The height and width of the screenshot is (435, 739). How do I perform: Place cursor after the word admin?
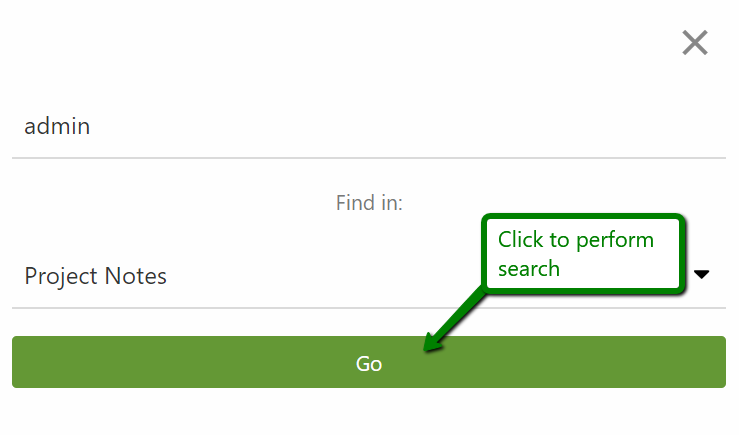(92, 127)
